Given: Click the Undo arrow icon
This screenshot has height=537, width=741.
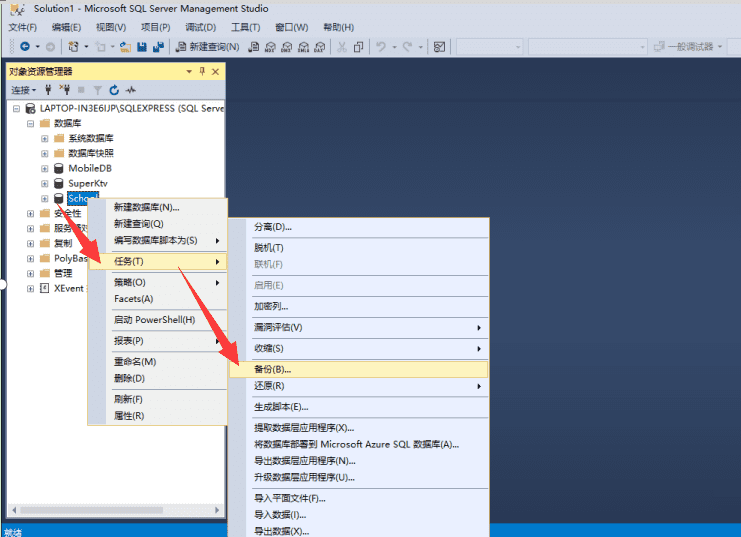Looking at the screenshot, I should [x=381, y=46].
